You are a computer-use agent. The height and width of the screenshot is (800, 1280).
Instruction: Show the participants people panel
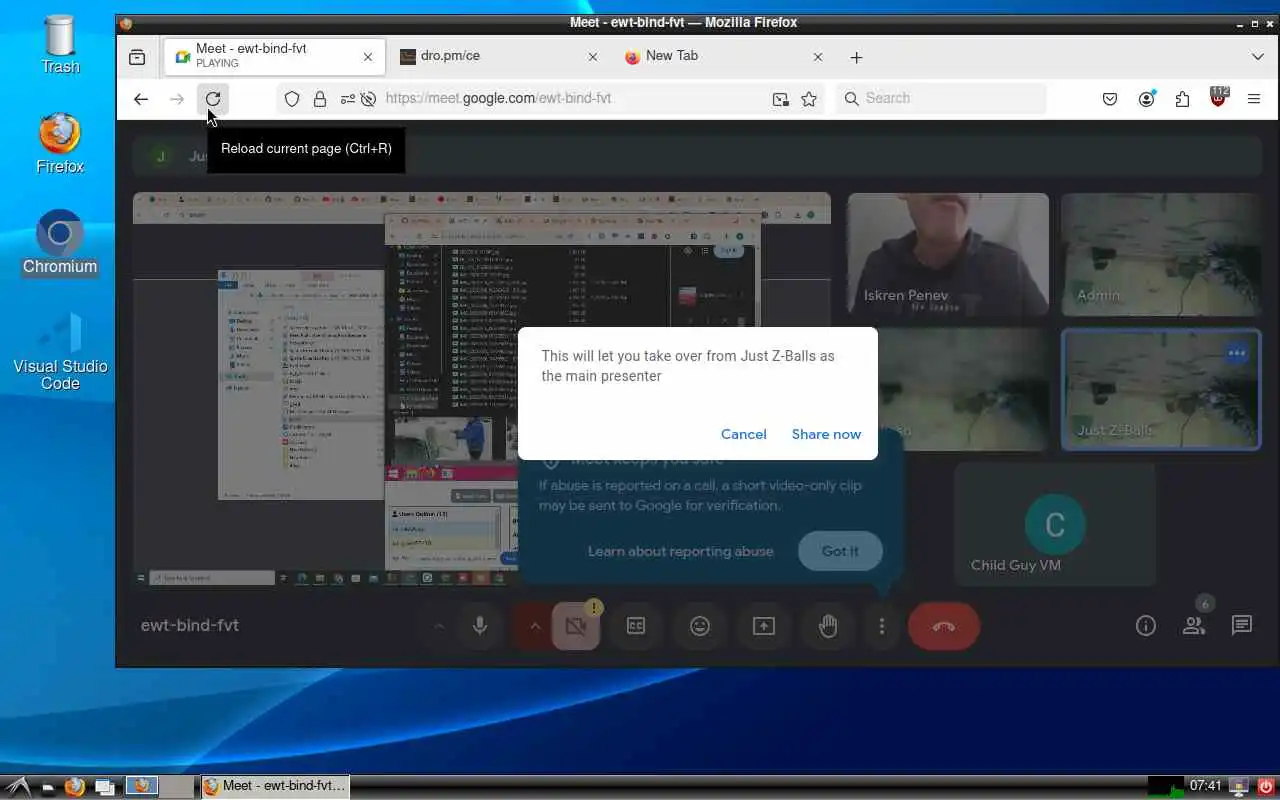(1194, 626)
